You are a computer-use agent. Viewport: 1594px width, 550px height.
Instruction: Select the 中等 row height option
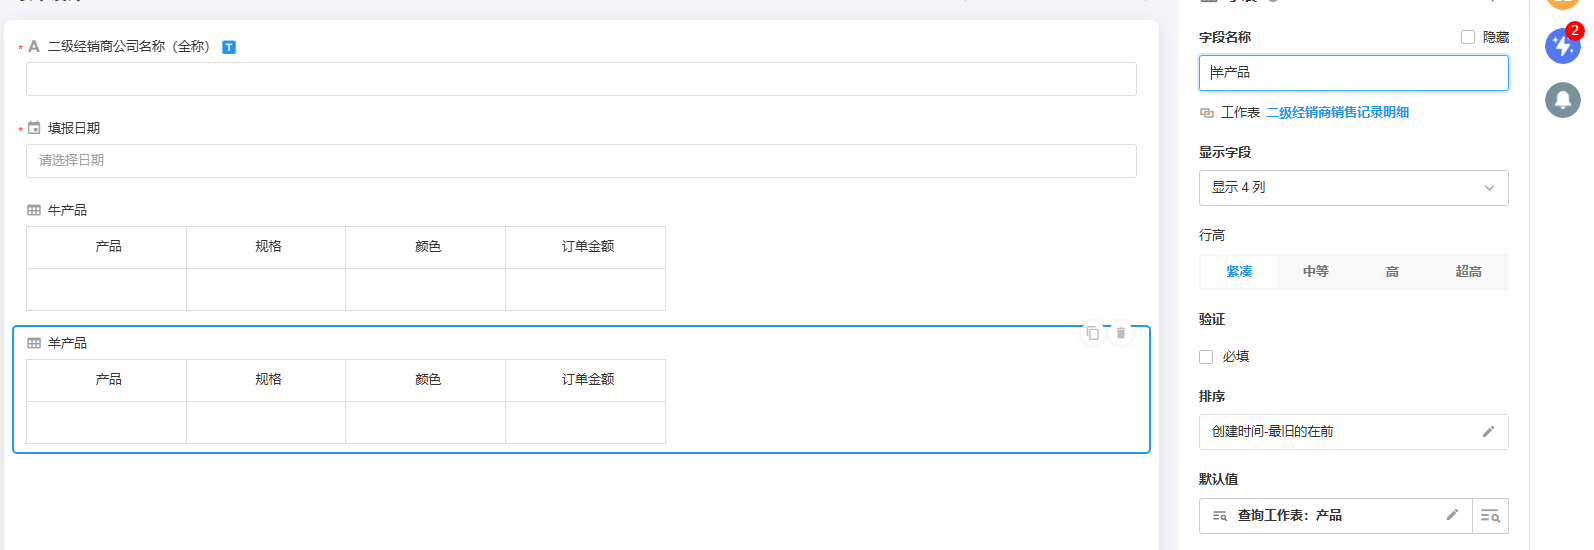(1315, 272)
